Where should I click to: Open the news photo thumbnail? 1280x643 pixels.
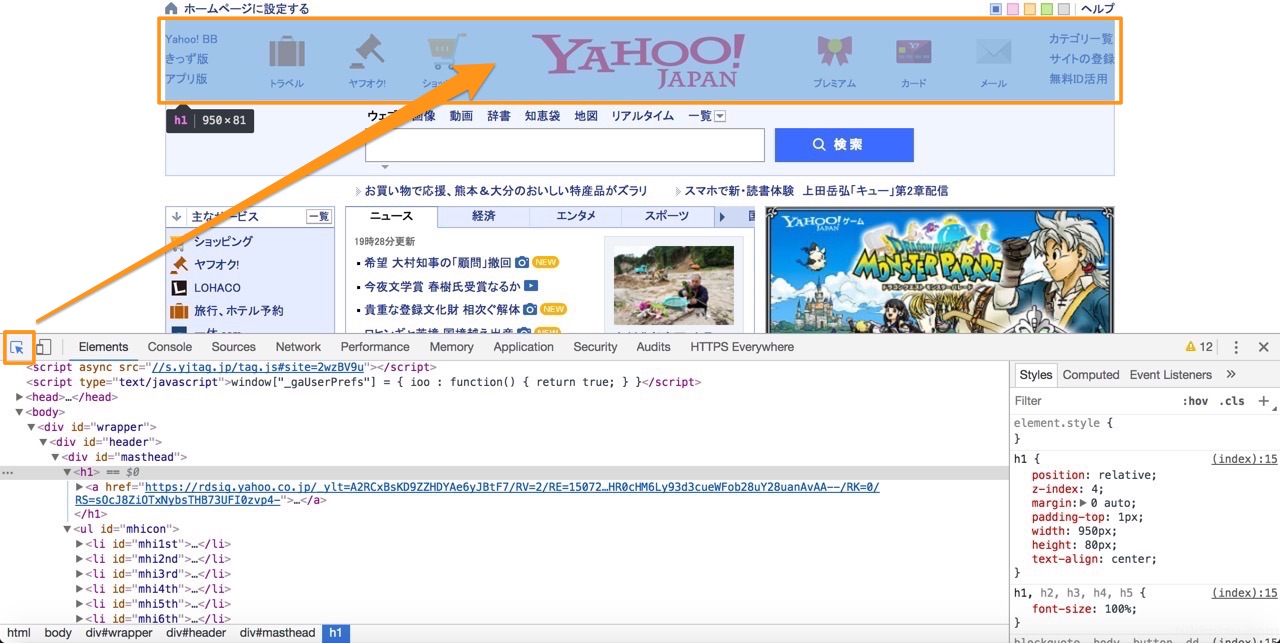[x=673, y=285]
